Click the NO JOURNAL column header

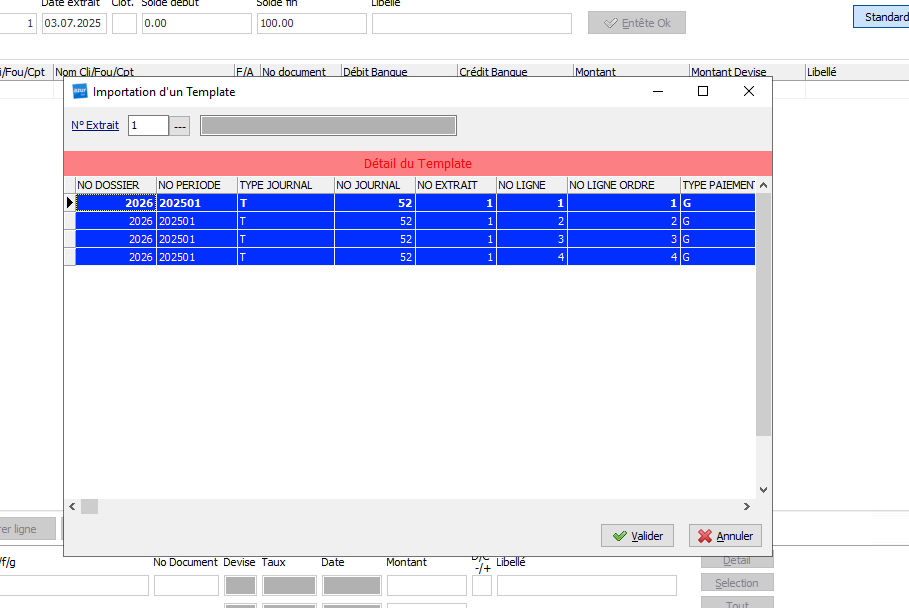point(375,185)
